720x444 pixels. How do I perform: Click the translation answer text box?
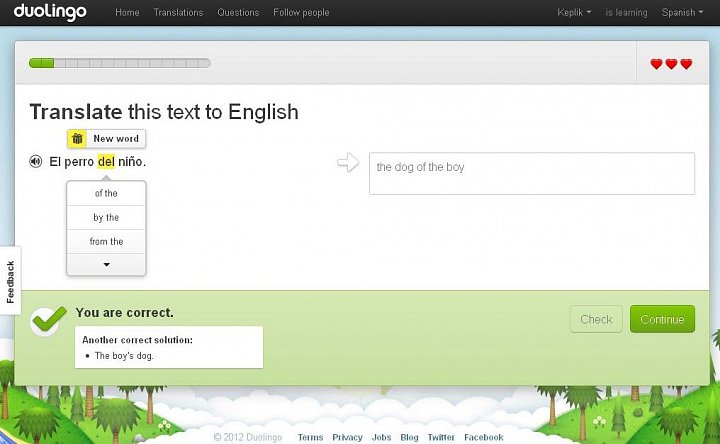point(532,174)
